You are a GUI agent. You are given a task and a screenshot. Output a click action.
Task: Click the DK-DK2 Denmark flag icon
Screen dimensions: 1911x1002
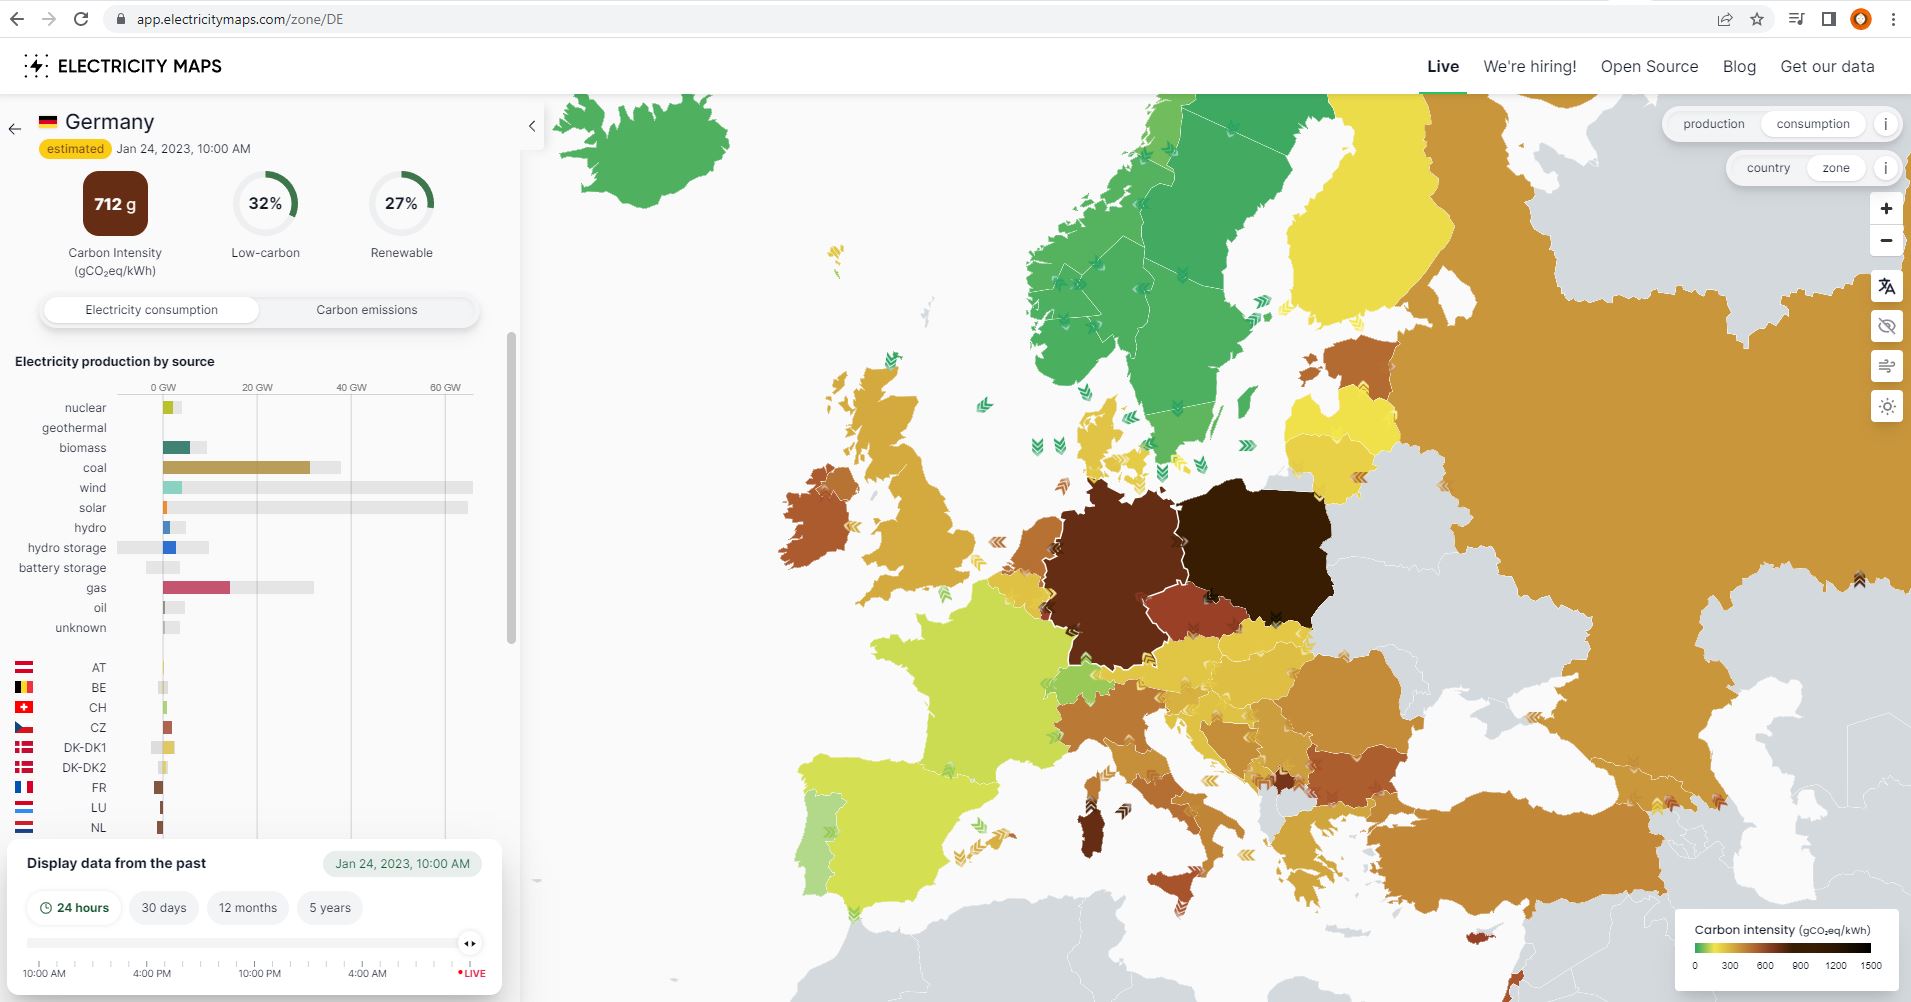tap(24, 767)
